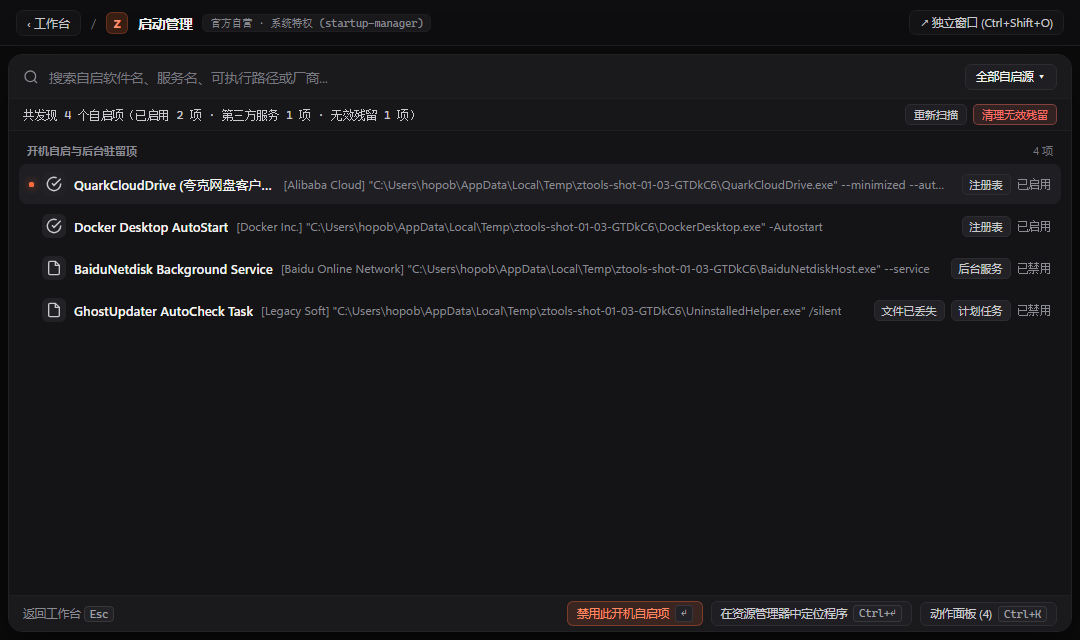Image resolution: width=1080 pixels, height=640 pixels.
Task: Select the BaiduNetdisk Background Service entry name
Action: point(173,269)
